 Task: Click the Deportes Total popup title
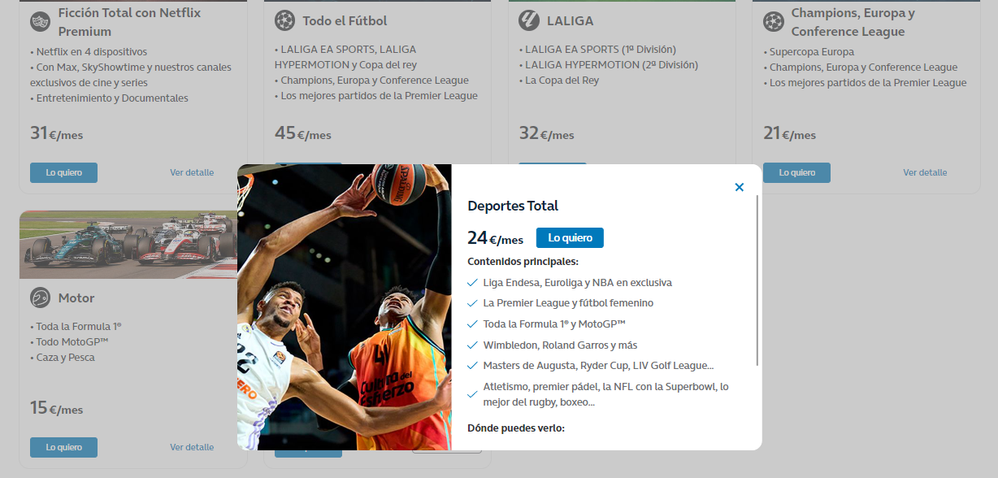(512, 206)
